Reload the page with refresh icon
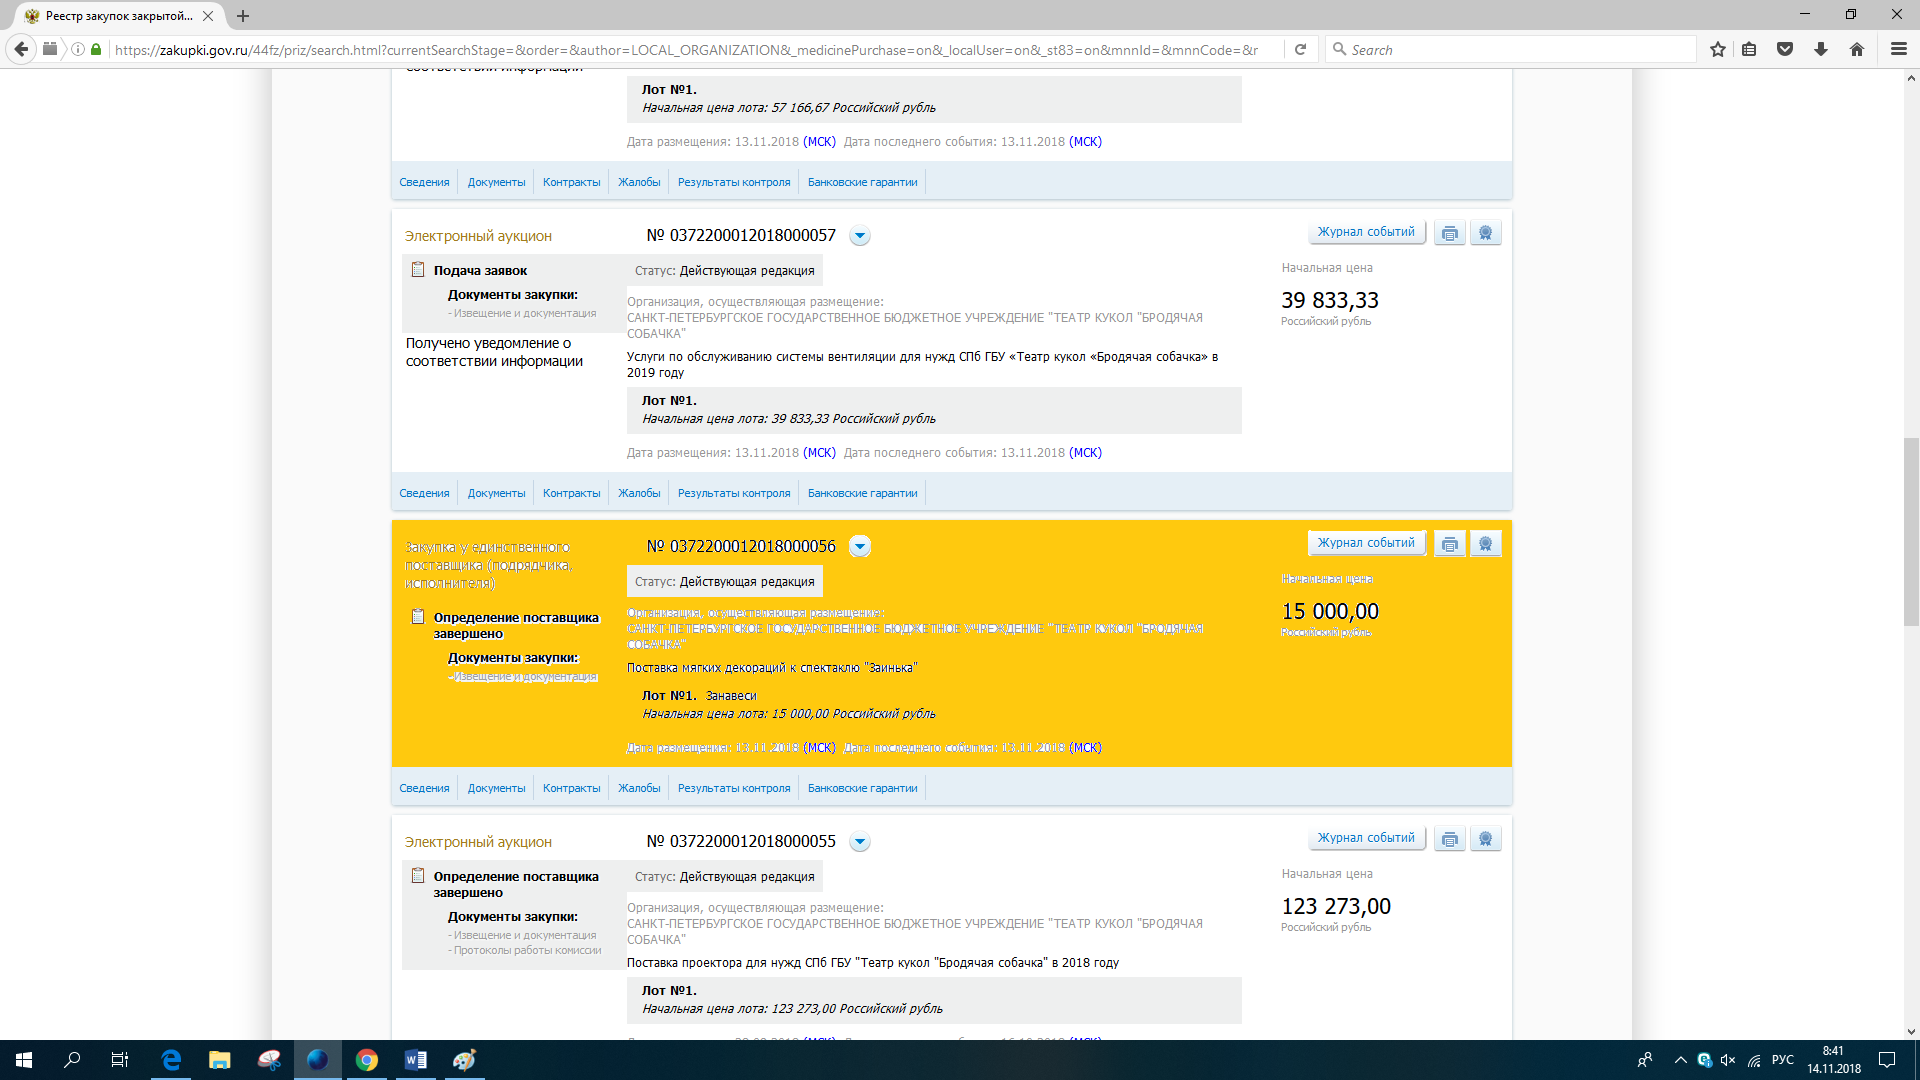 coord(1300,49)
